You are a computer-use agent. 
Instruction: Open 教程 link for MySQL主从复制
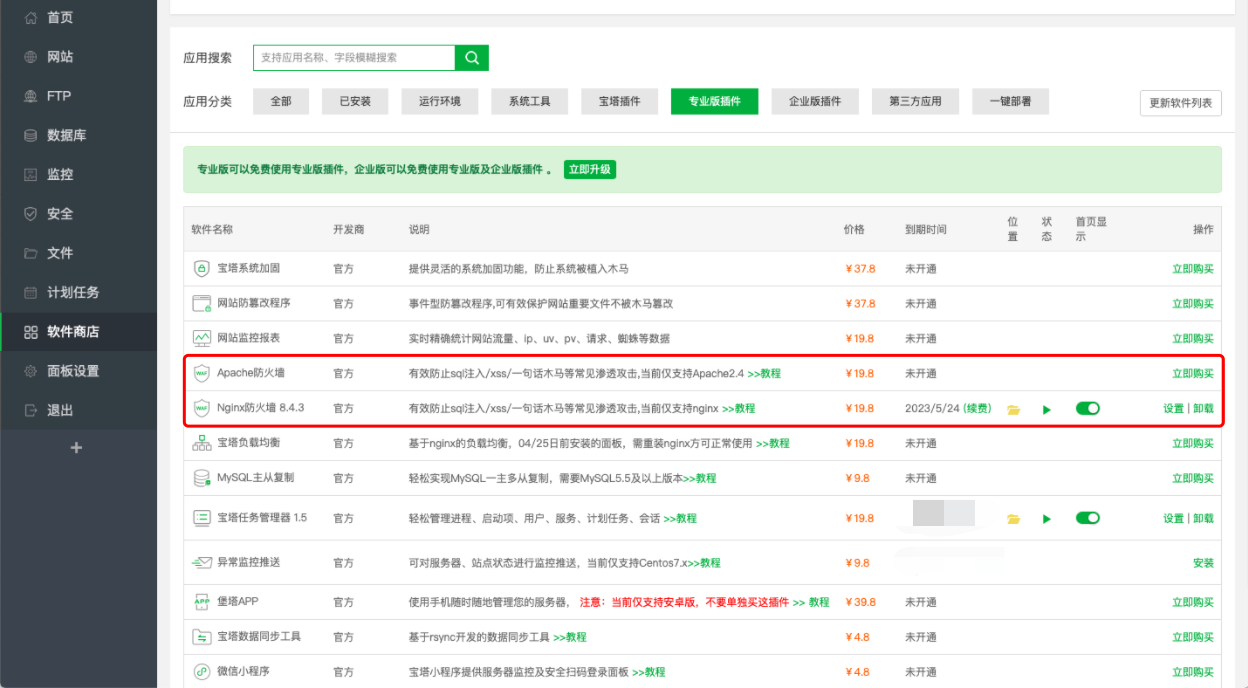tap(700, 479)
